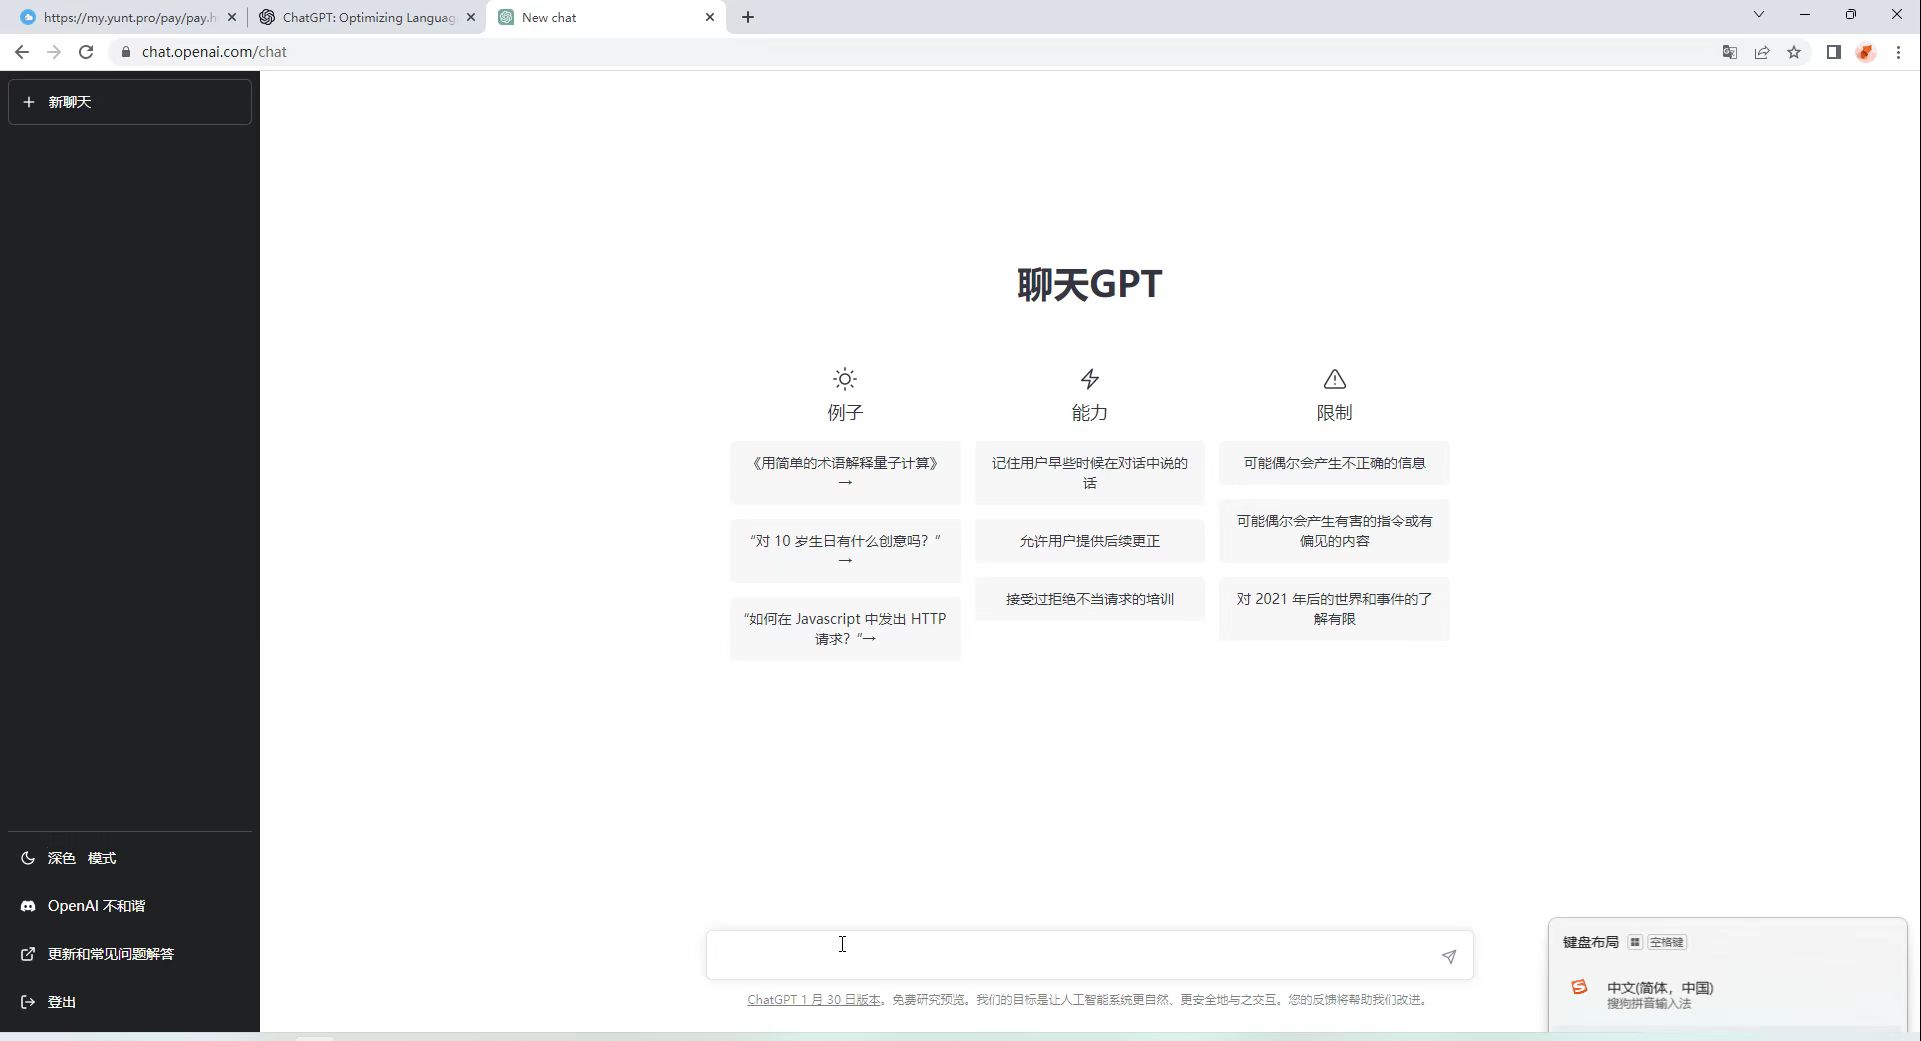Start a new chat via 新聊天 button
The image size is (1921, 1041).
tap(130, 102)
